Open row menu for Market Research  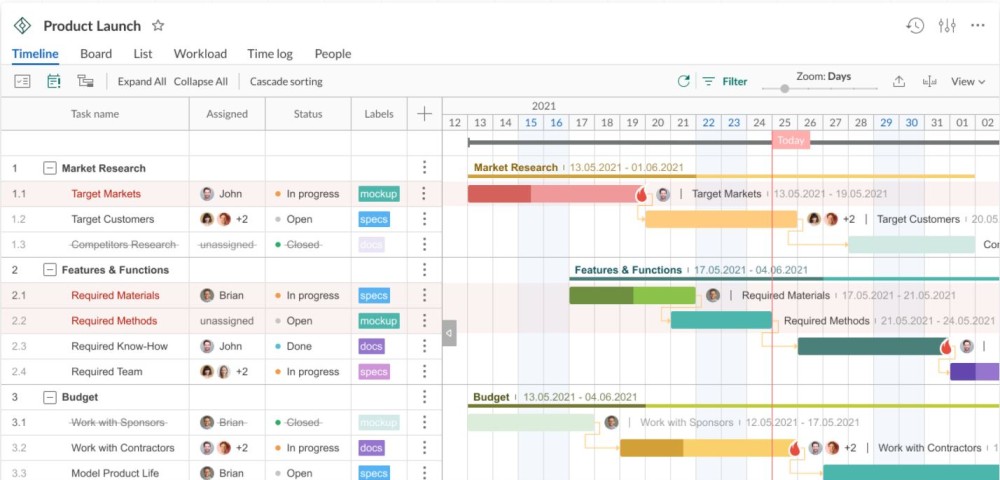tap(424, 168)
